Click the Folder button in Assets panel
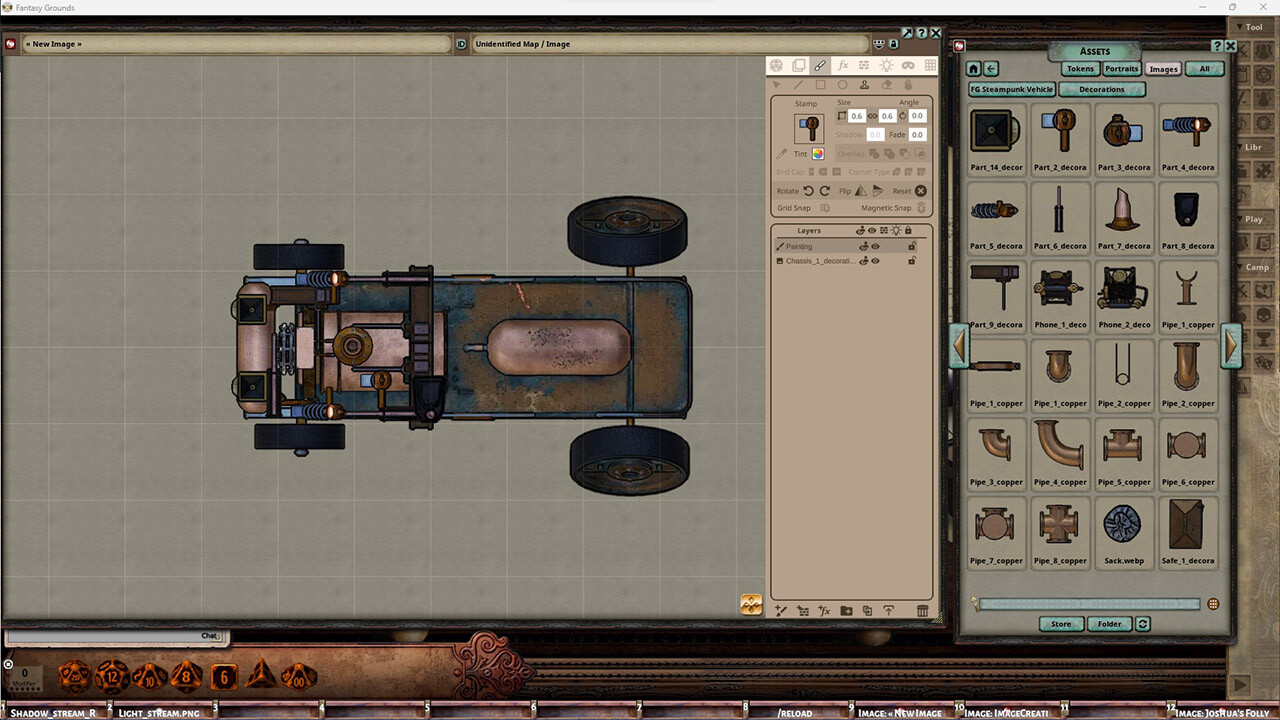 (1109, 623)
